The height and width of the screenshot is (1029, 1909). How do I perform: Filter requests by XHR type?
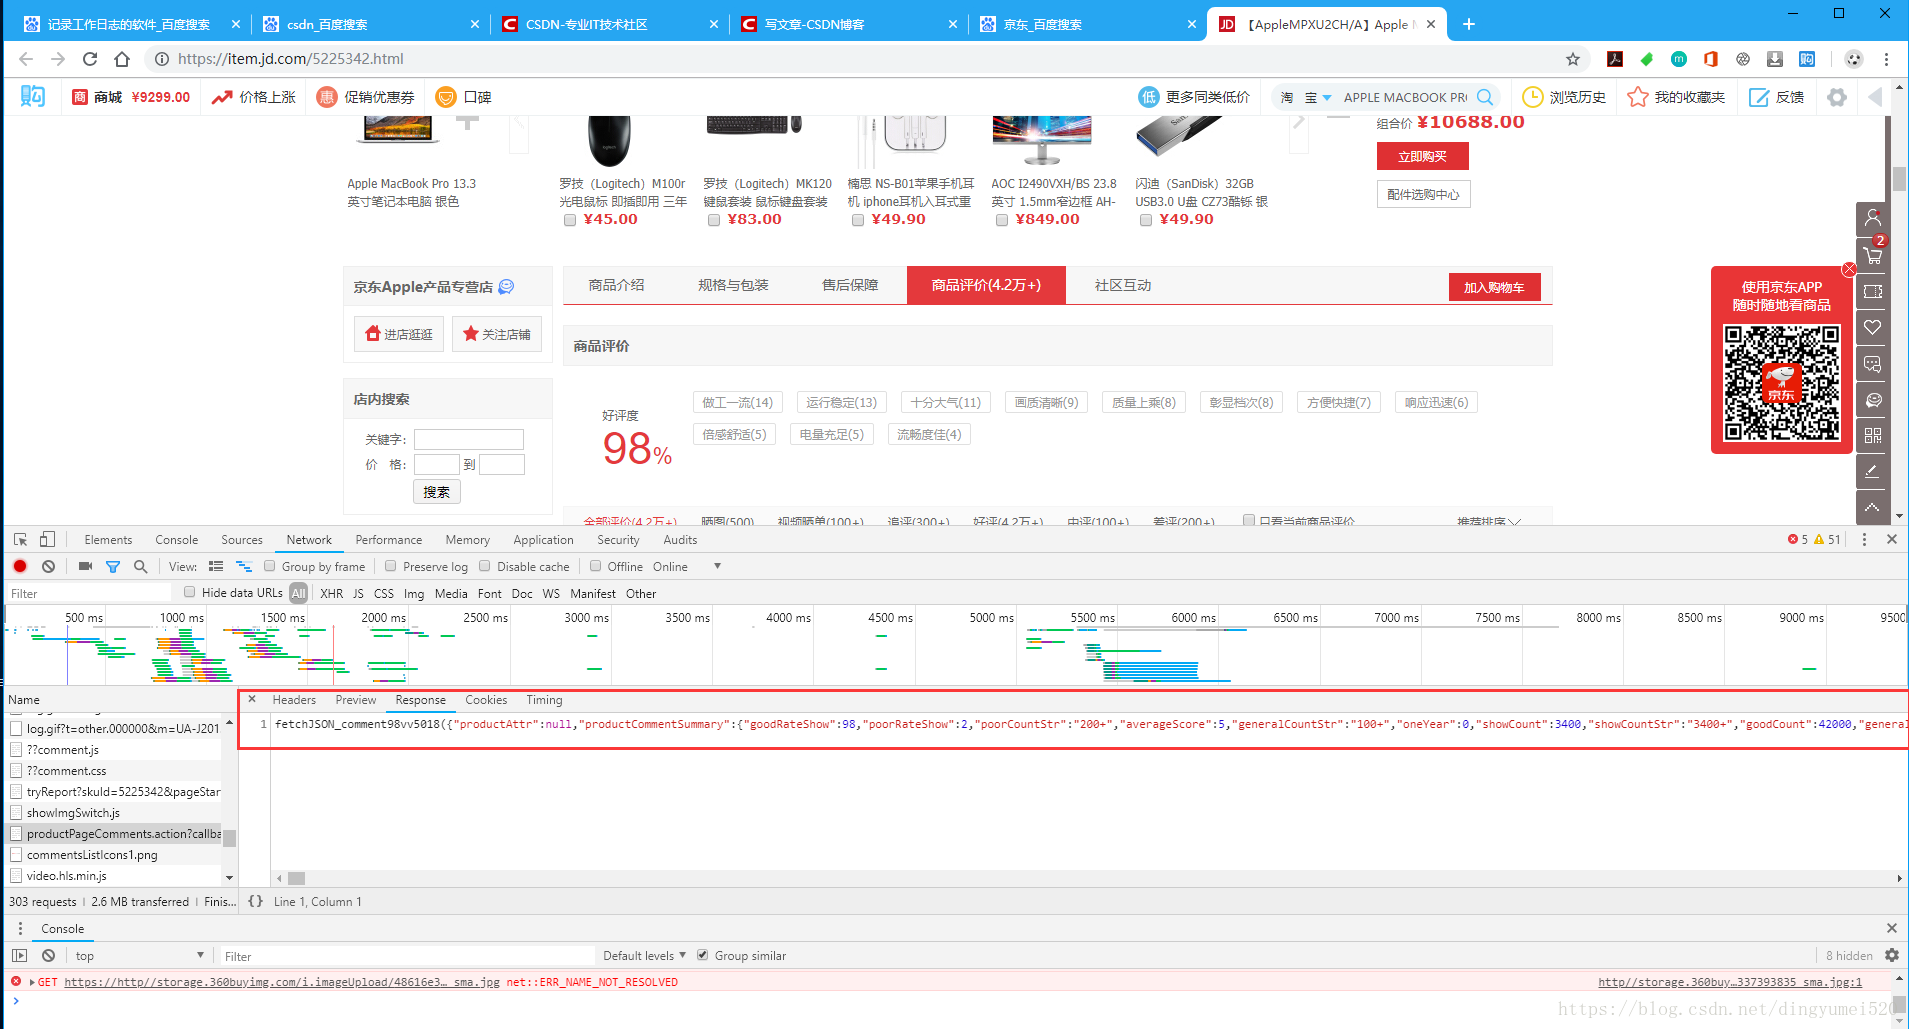[x=331, y=593]
